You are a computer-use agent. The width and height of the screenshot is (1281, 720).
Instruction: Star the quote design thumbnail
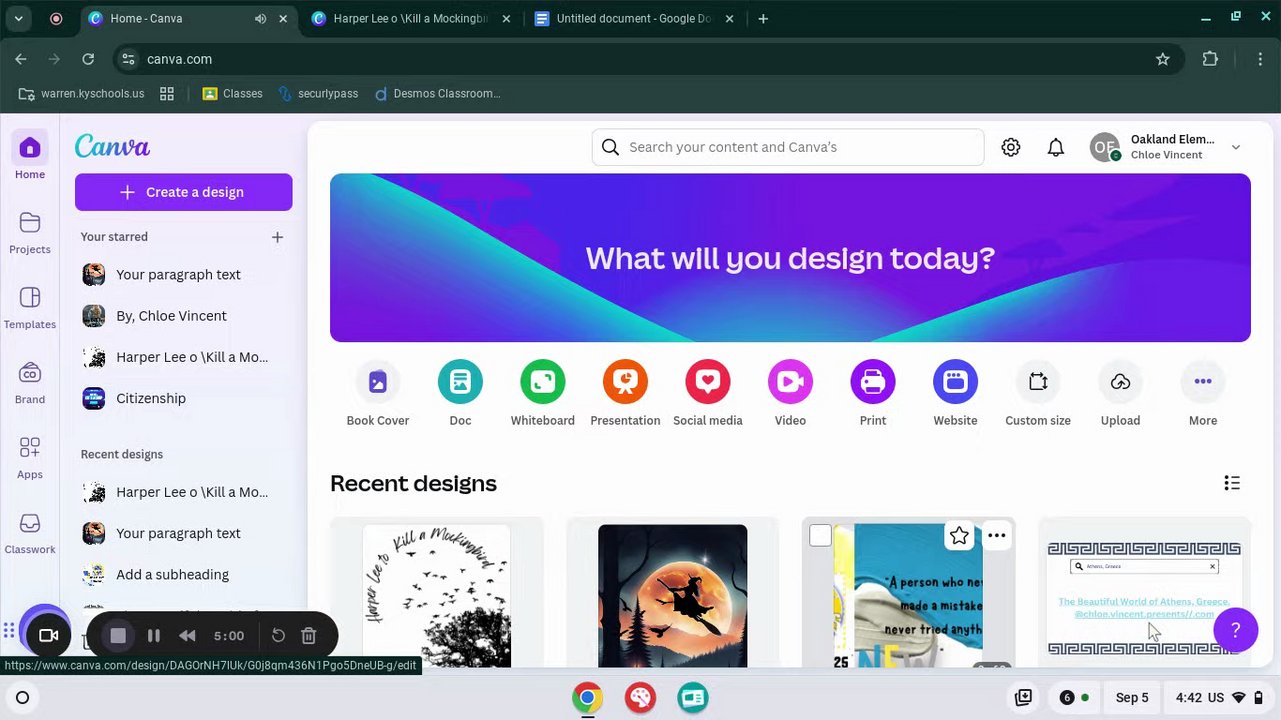959,536
